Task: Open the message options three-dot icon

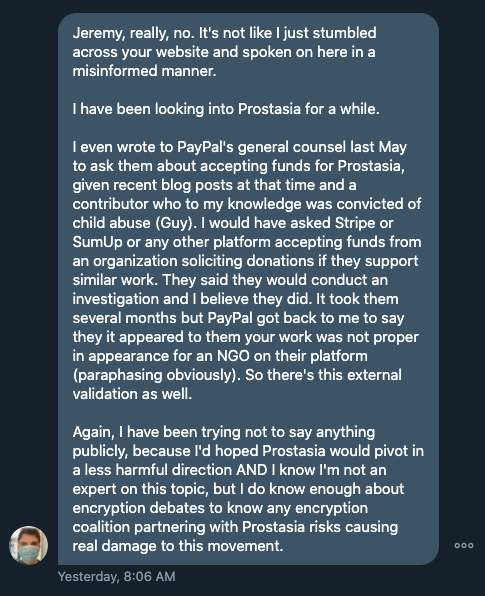Action: [464, 545]
